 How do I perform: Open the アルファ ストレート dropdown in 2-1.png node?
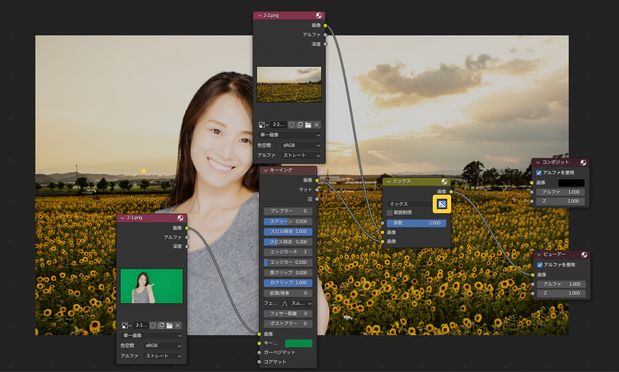163,356
